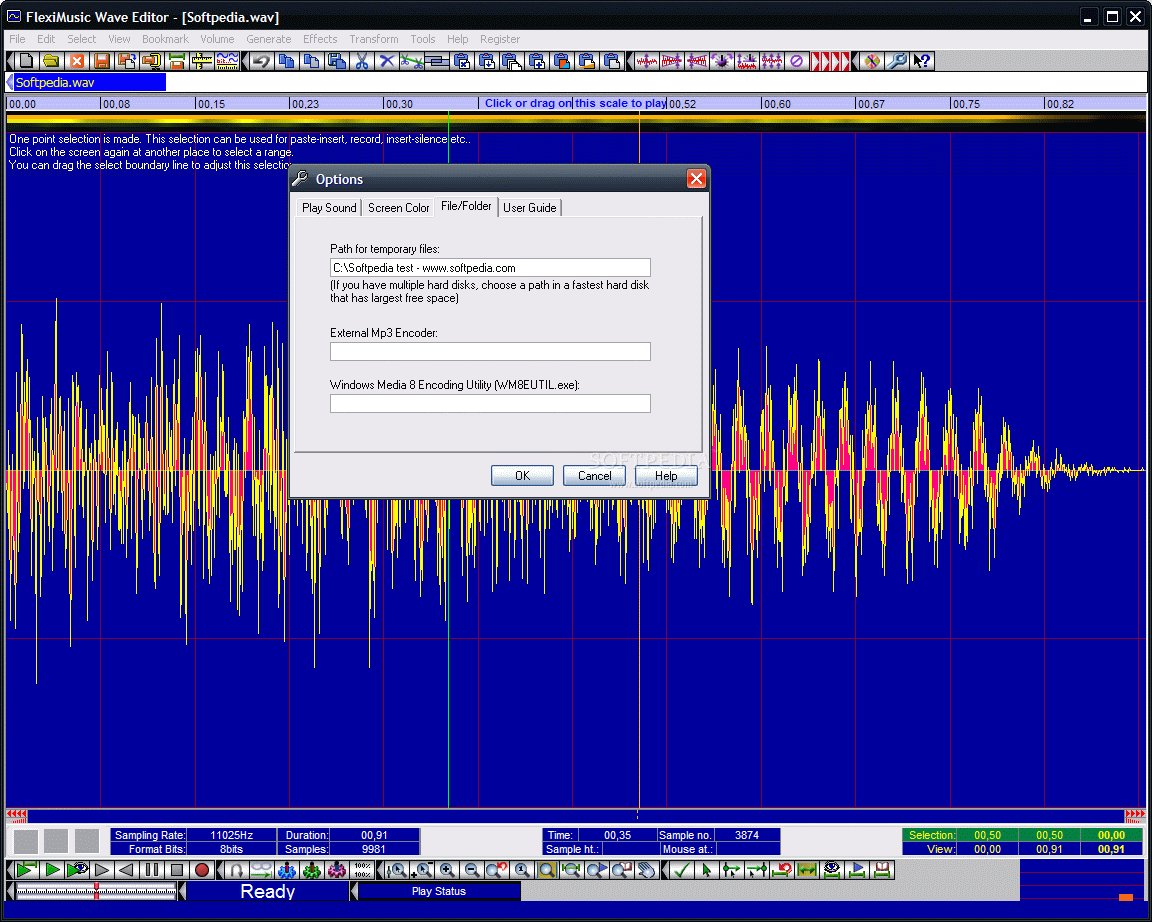Open the Generate menu

[268, 39]
